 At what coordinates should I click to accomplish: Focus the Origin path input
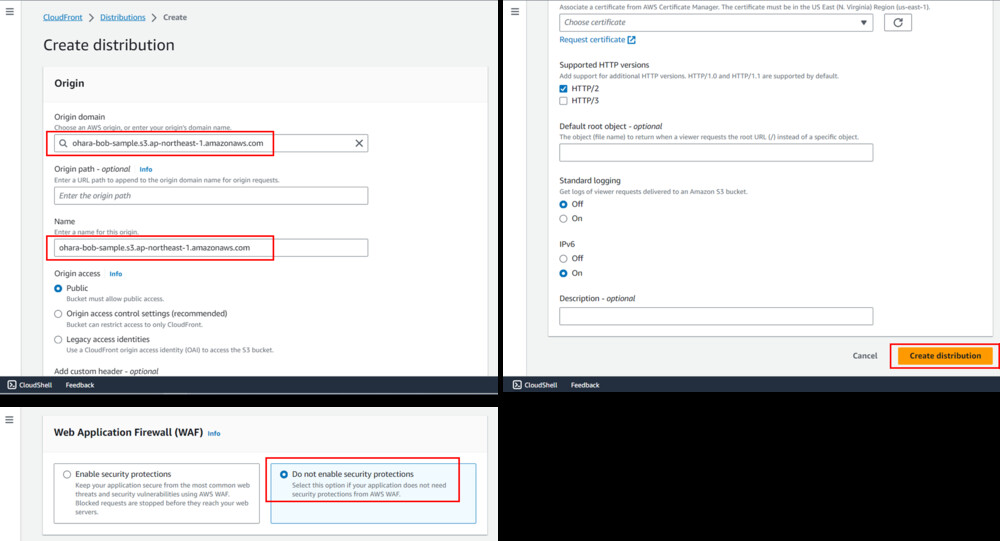tap(211, 196)
